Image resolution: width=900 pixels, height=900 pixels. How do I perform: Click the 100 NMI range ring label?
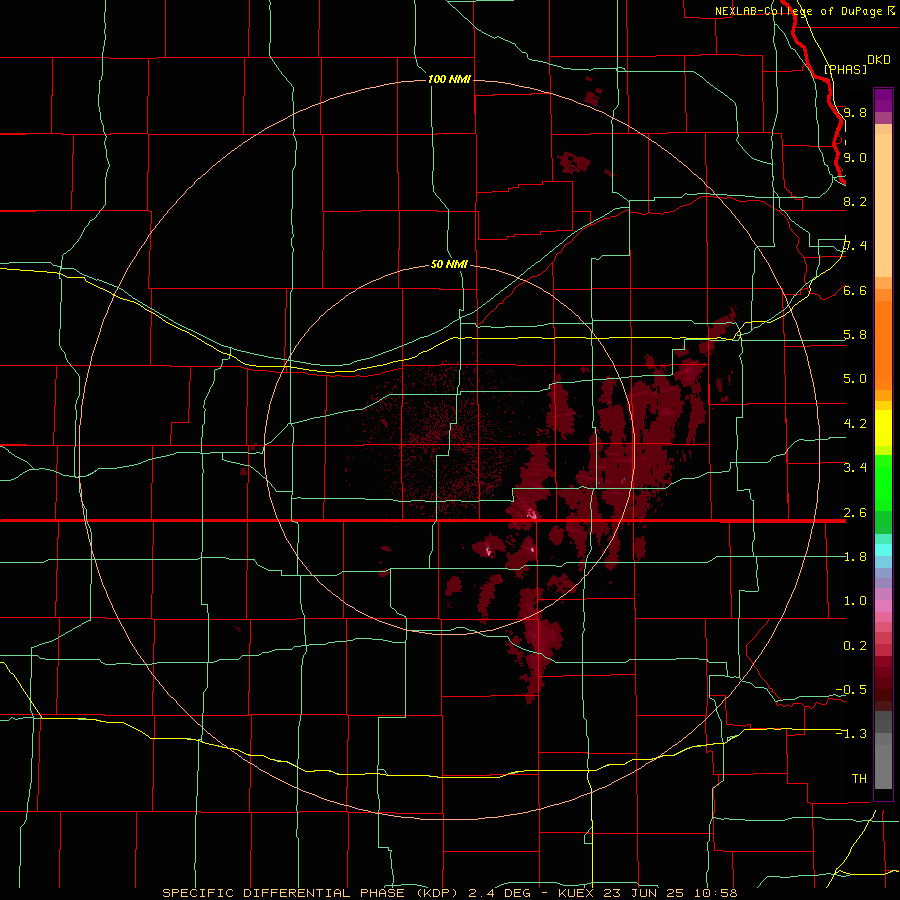point(449,79)
